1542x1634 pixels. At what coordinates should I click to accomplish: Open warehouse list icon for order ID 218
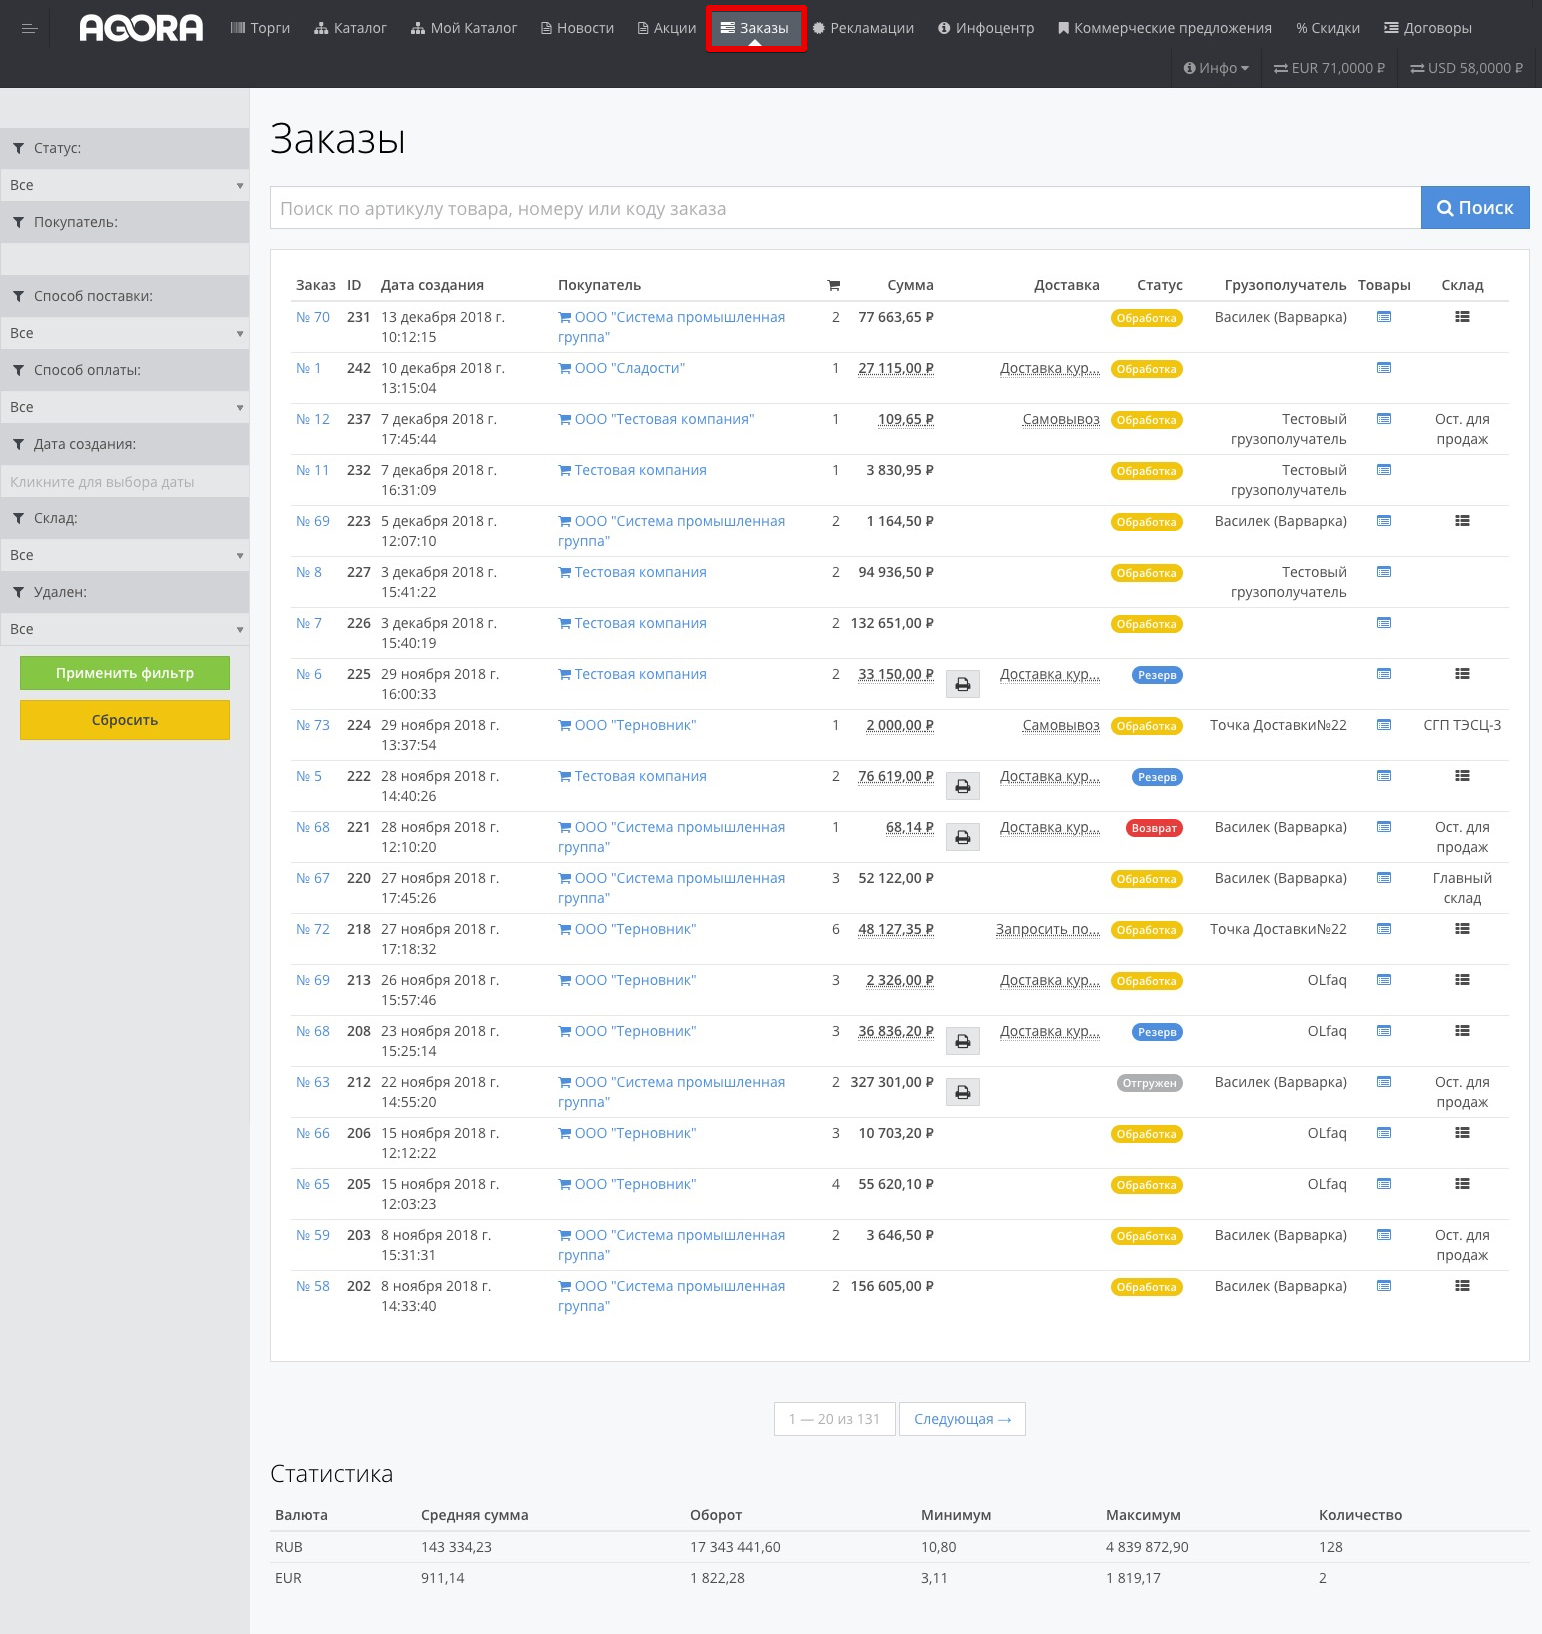pyautogui.click(x=1462, y=929)
